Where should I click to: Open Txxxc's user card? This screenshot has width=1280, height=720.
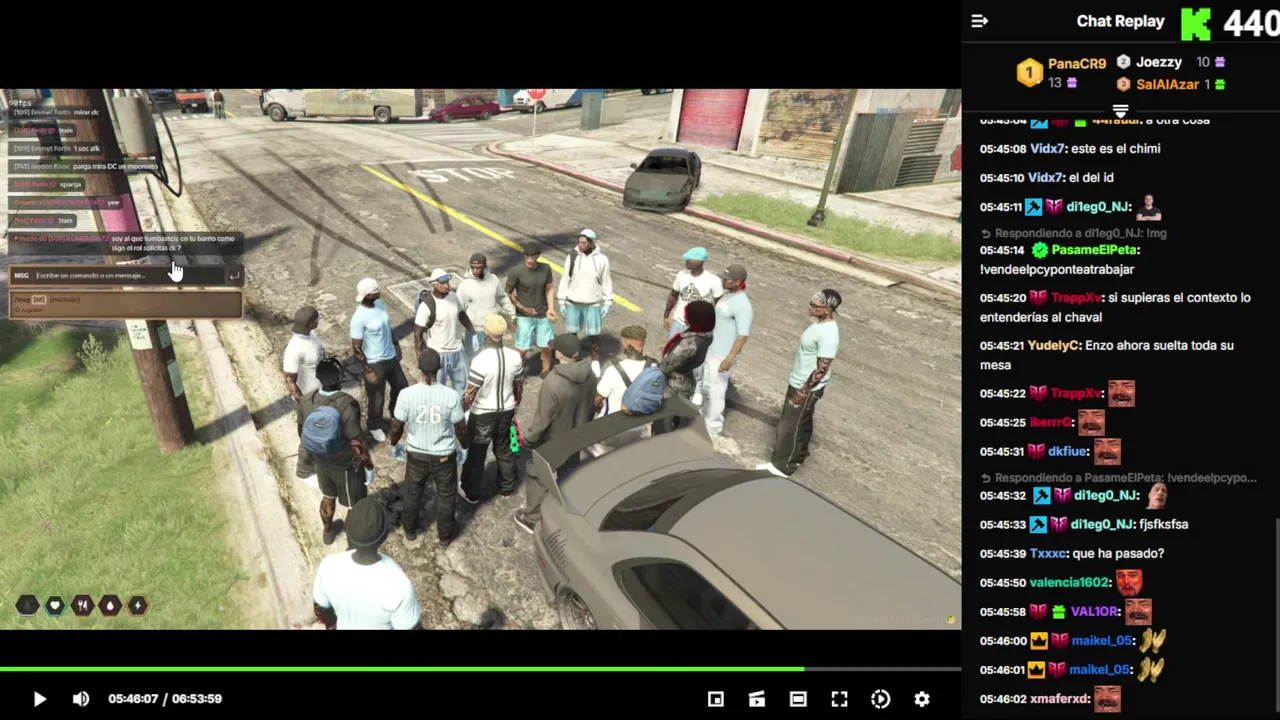click(x=1047, y=553)
